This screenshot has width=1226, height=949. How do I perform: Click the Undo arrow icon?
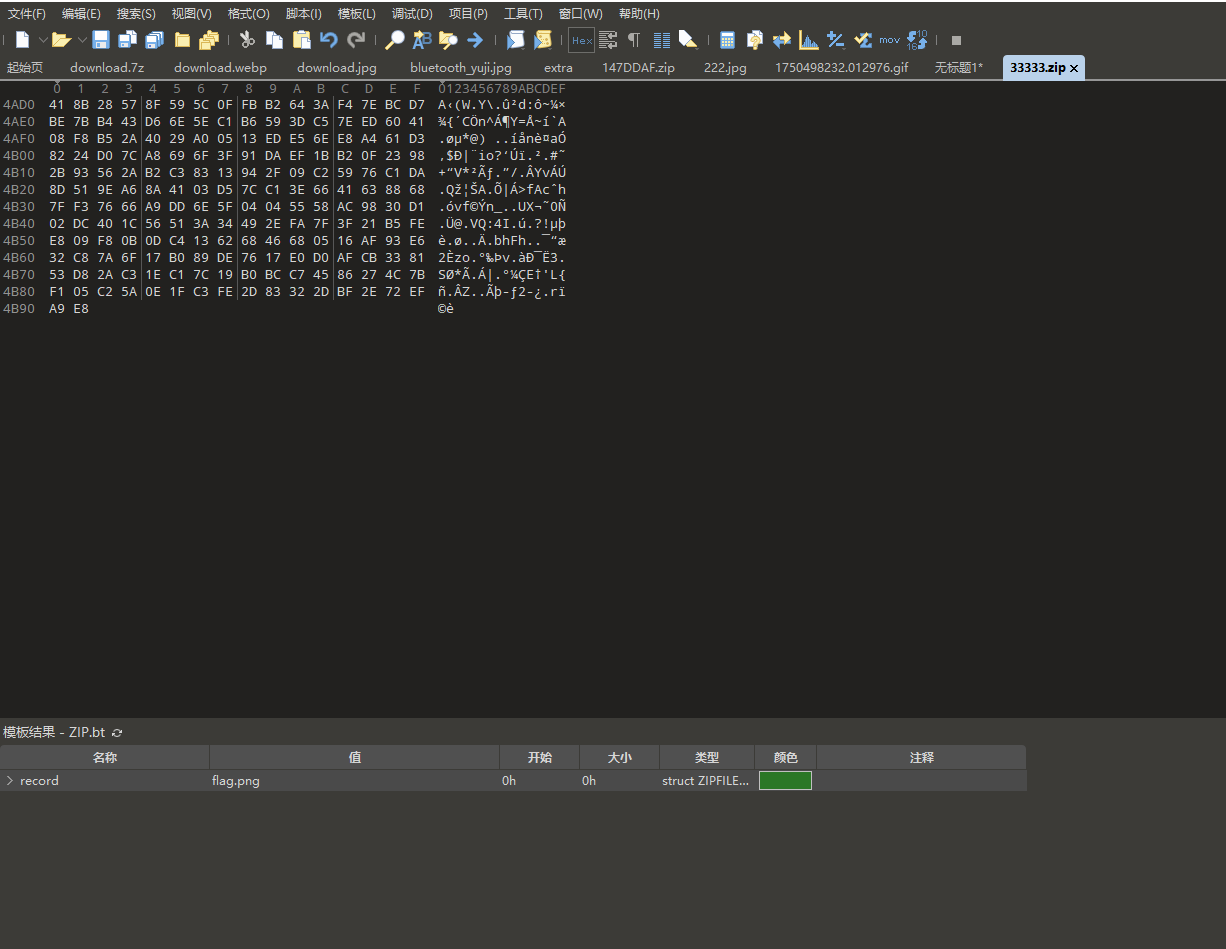point(329,40)
